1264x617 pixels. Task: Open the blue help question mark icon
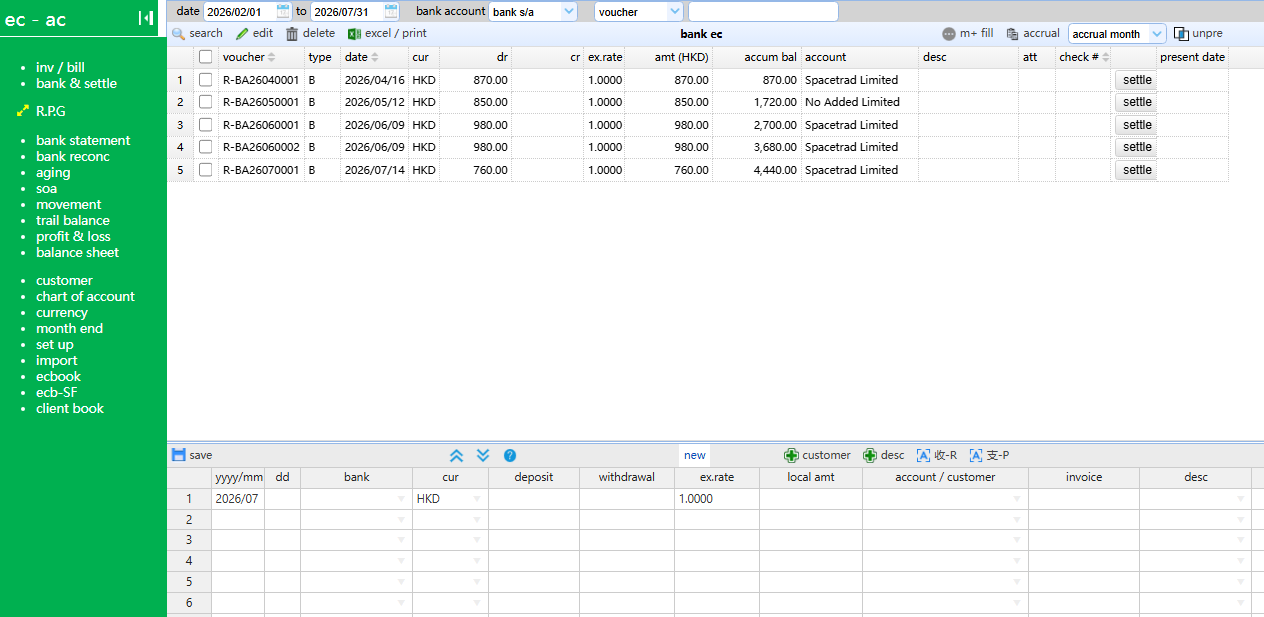tap(510, 455)
